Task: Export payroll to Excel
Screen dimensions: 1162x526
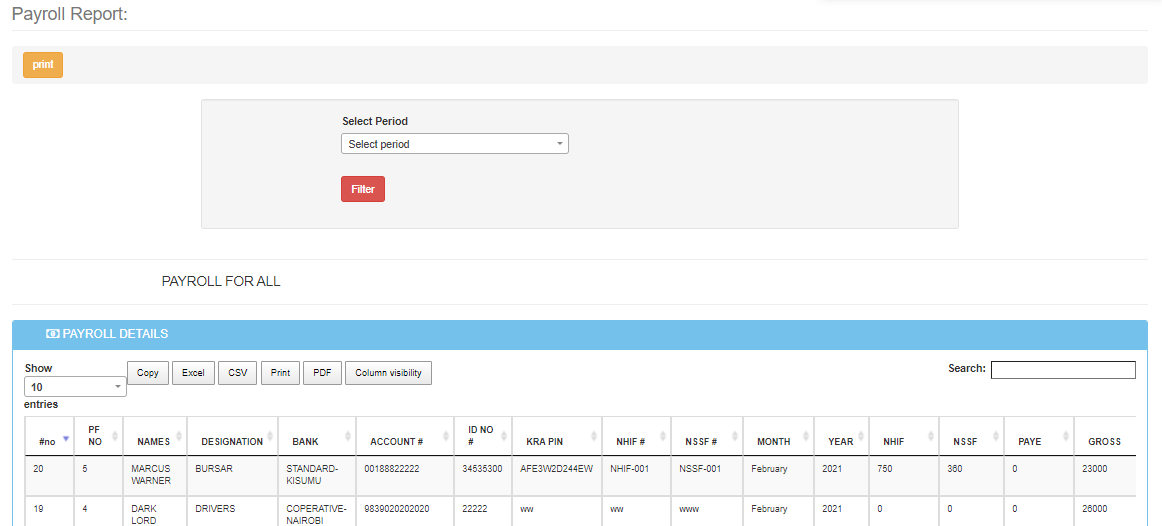Action: [193, 373]
